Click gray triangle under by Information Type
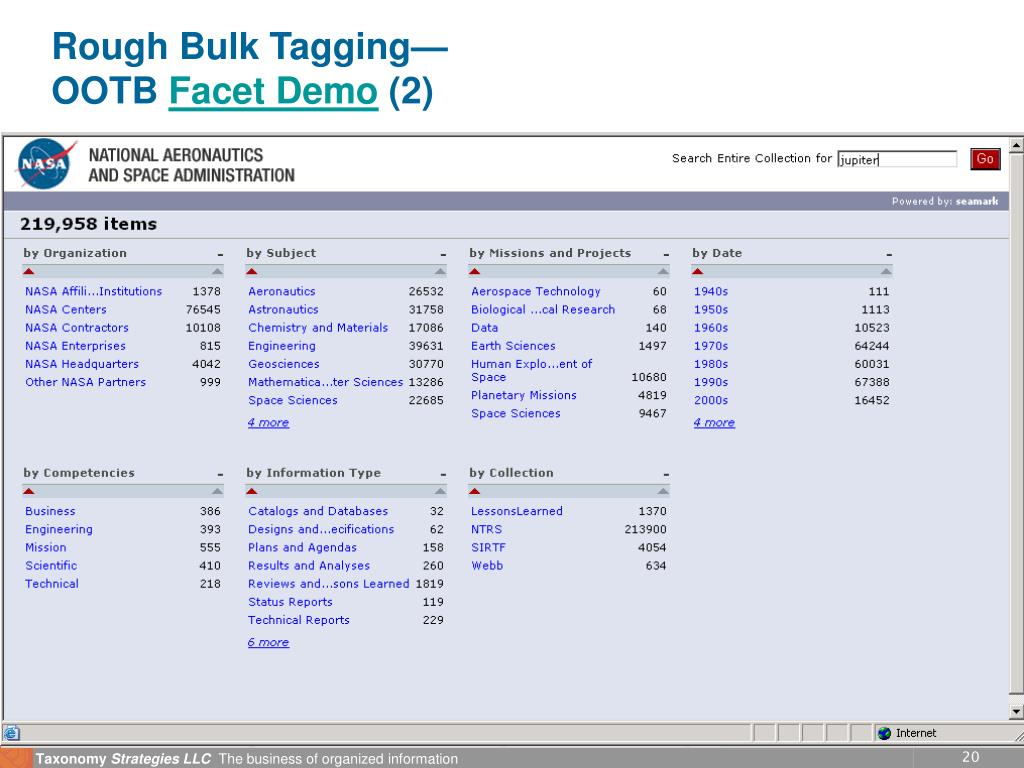 (440, 491)
